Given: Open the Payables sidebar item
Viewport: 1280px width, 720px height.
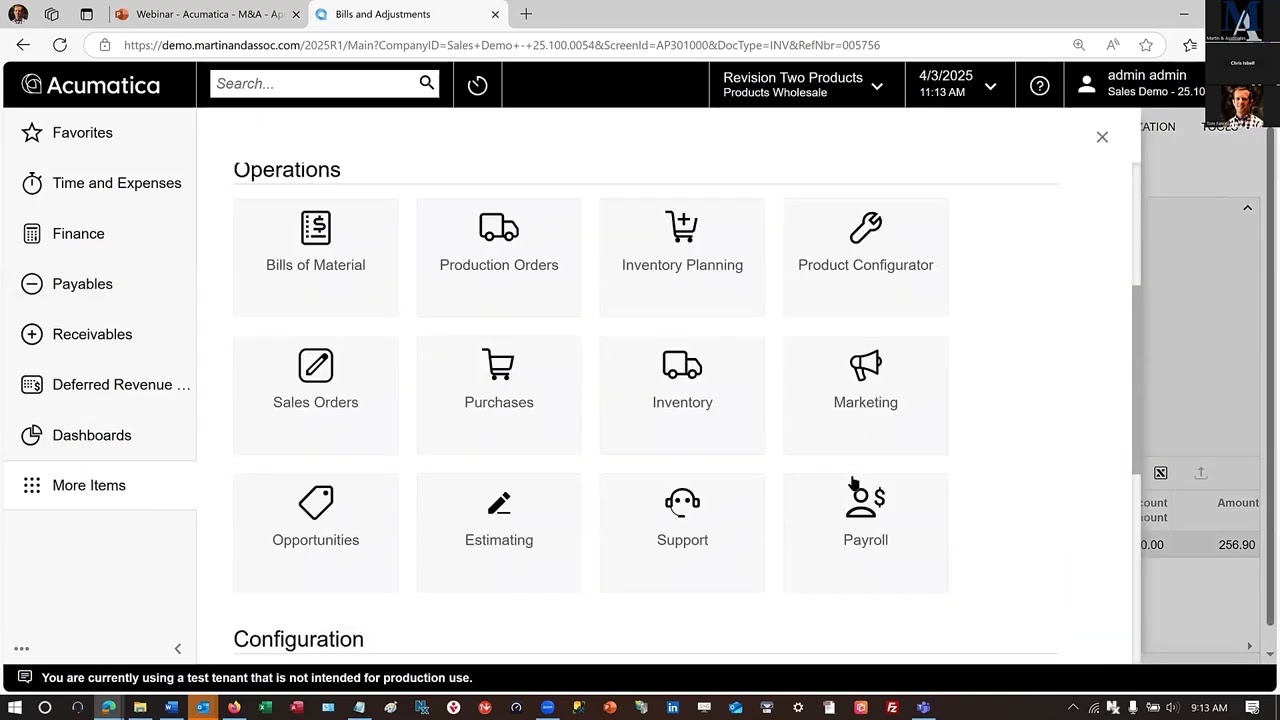Looking at the screenshot, I should 99,284.
